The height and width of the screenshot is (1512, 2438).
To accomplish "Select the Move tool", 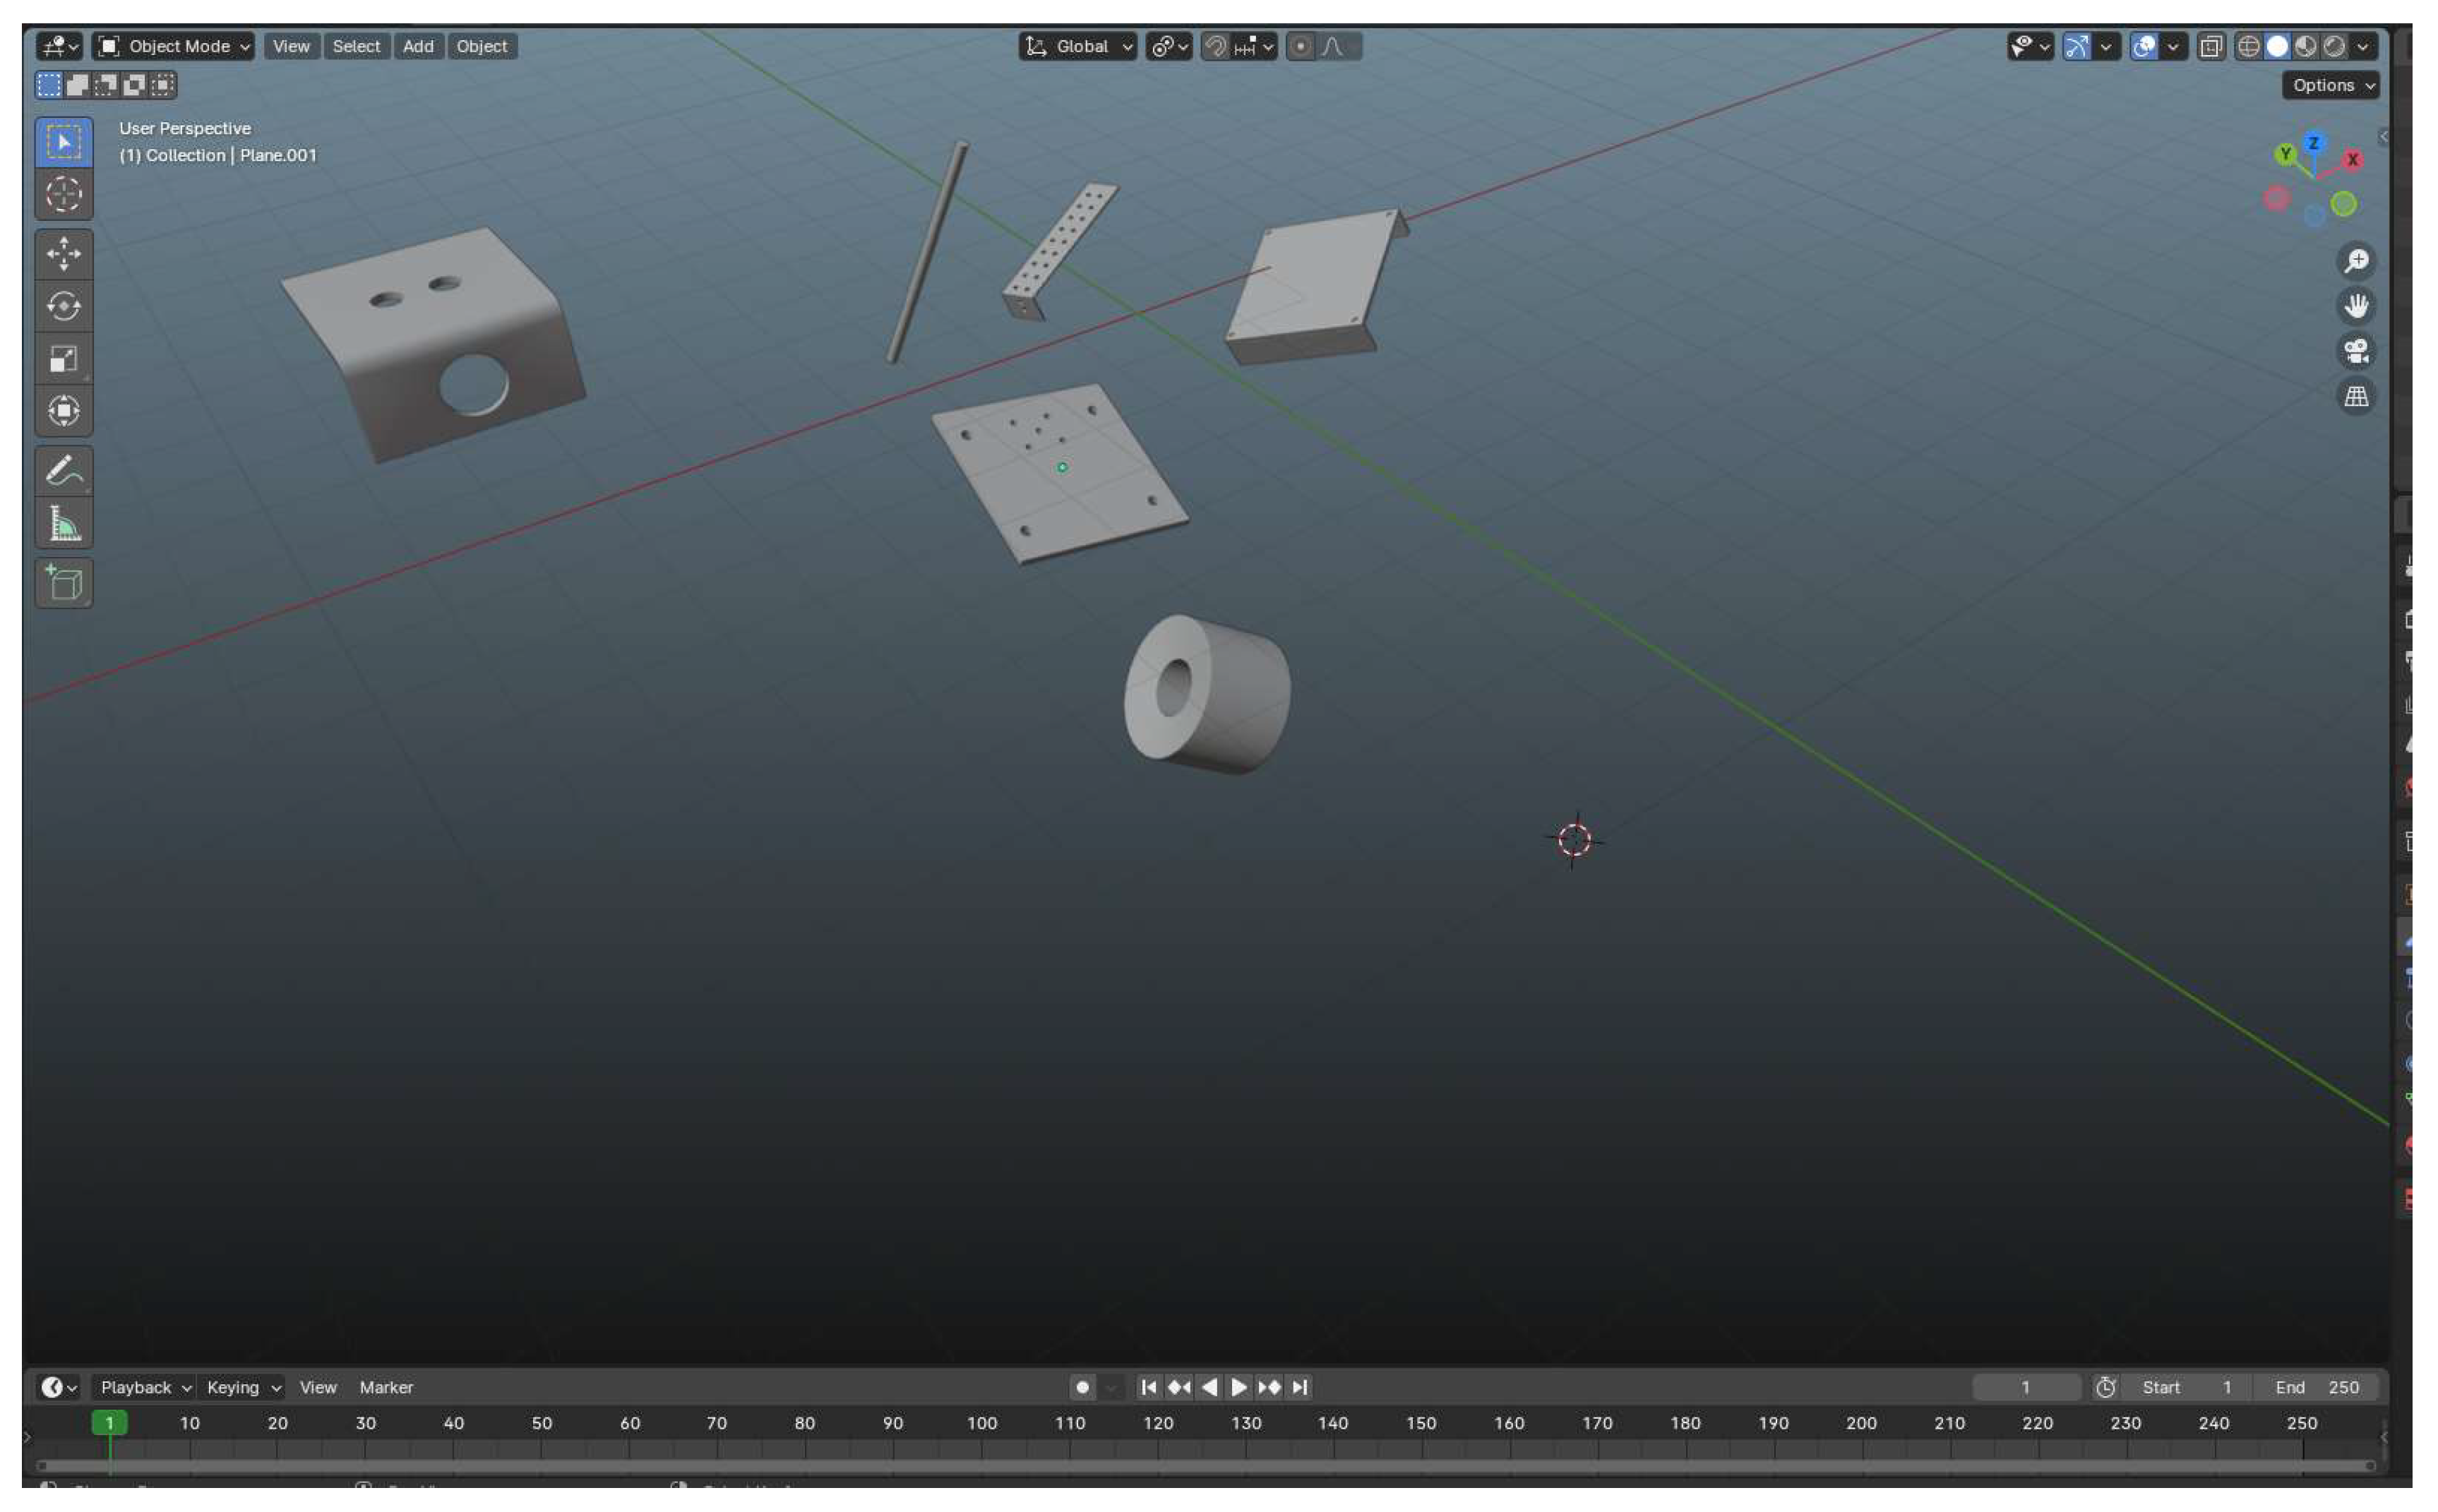I will click(63, 254).
